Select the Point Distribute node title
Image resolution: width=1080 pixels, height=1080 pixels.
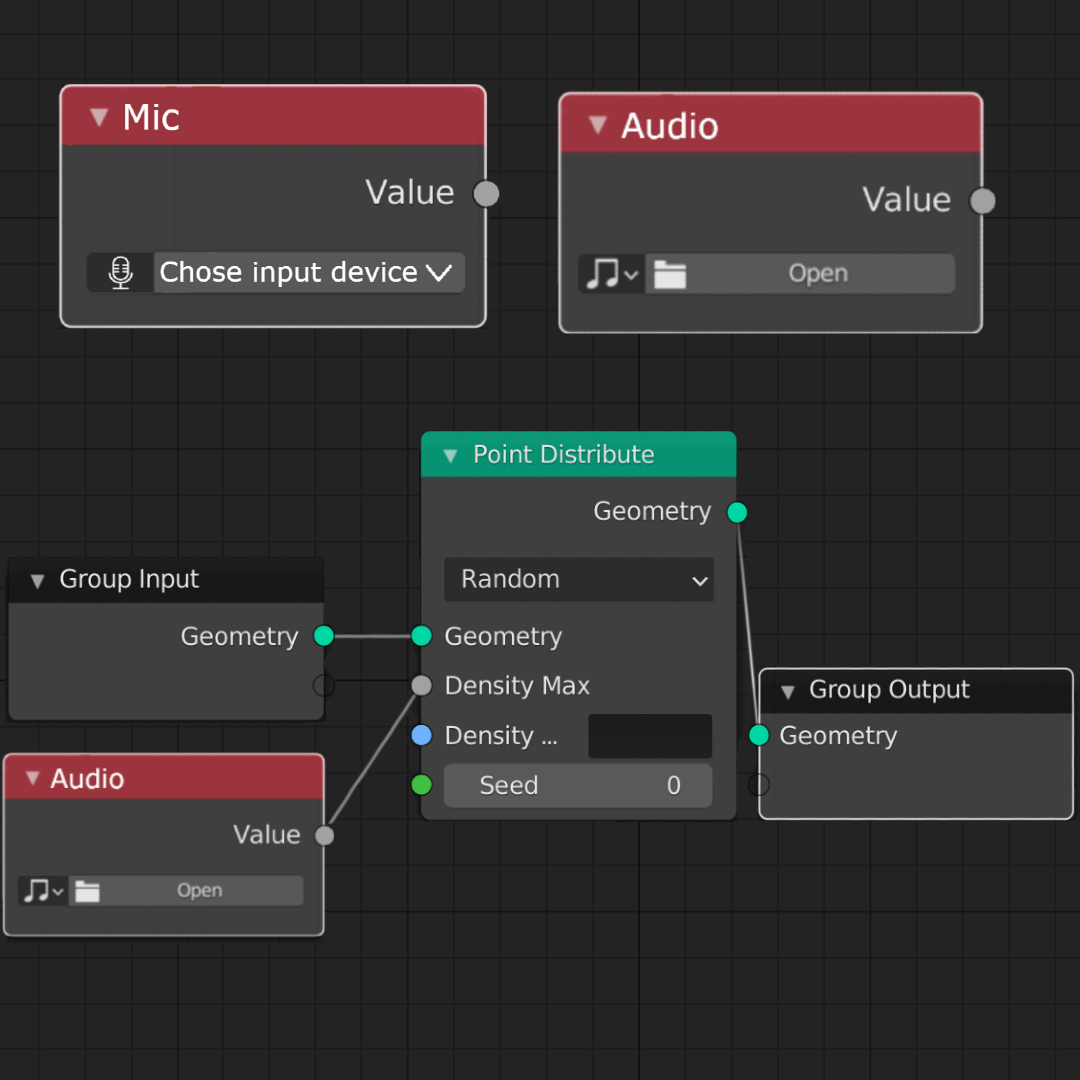click(563, 455)
